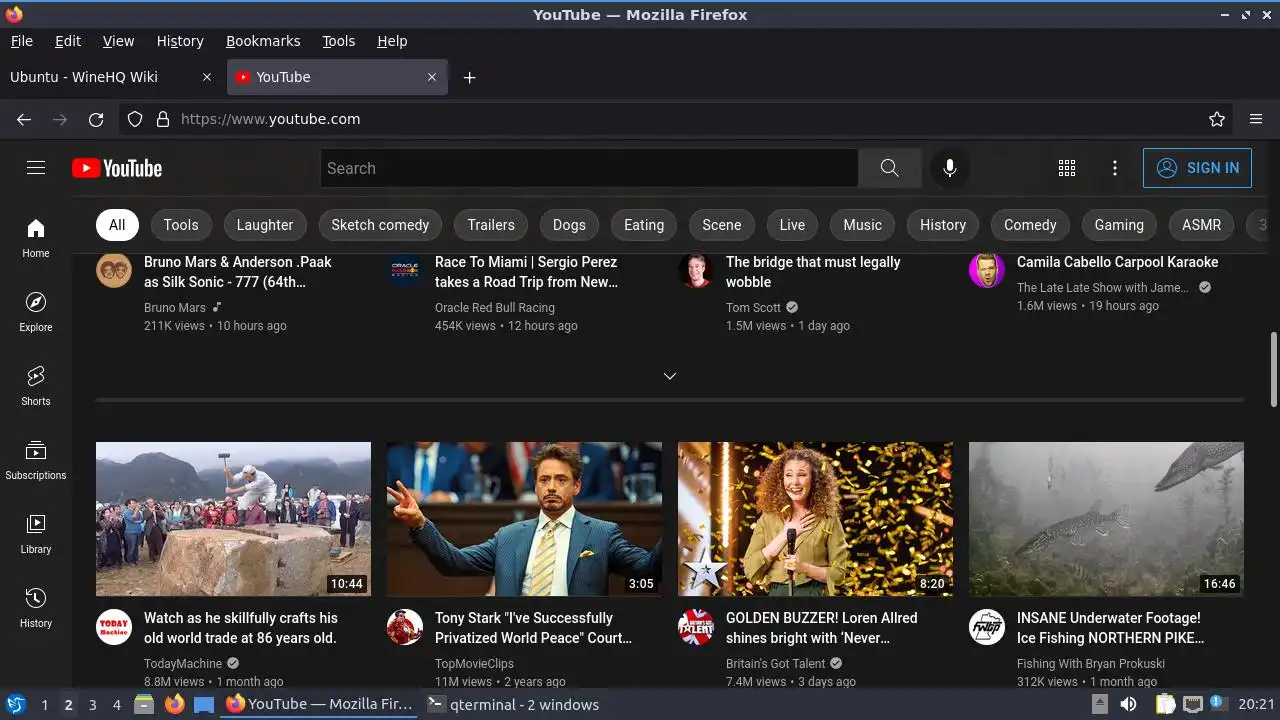
Task: Bookmark this page with star icon
Action: [1217, 119]
